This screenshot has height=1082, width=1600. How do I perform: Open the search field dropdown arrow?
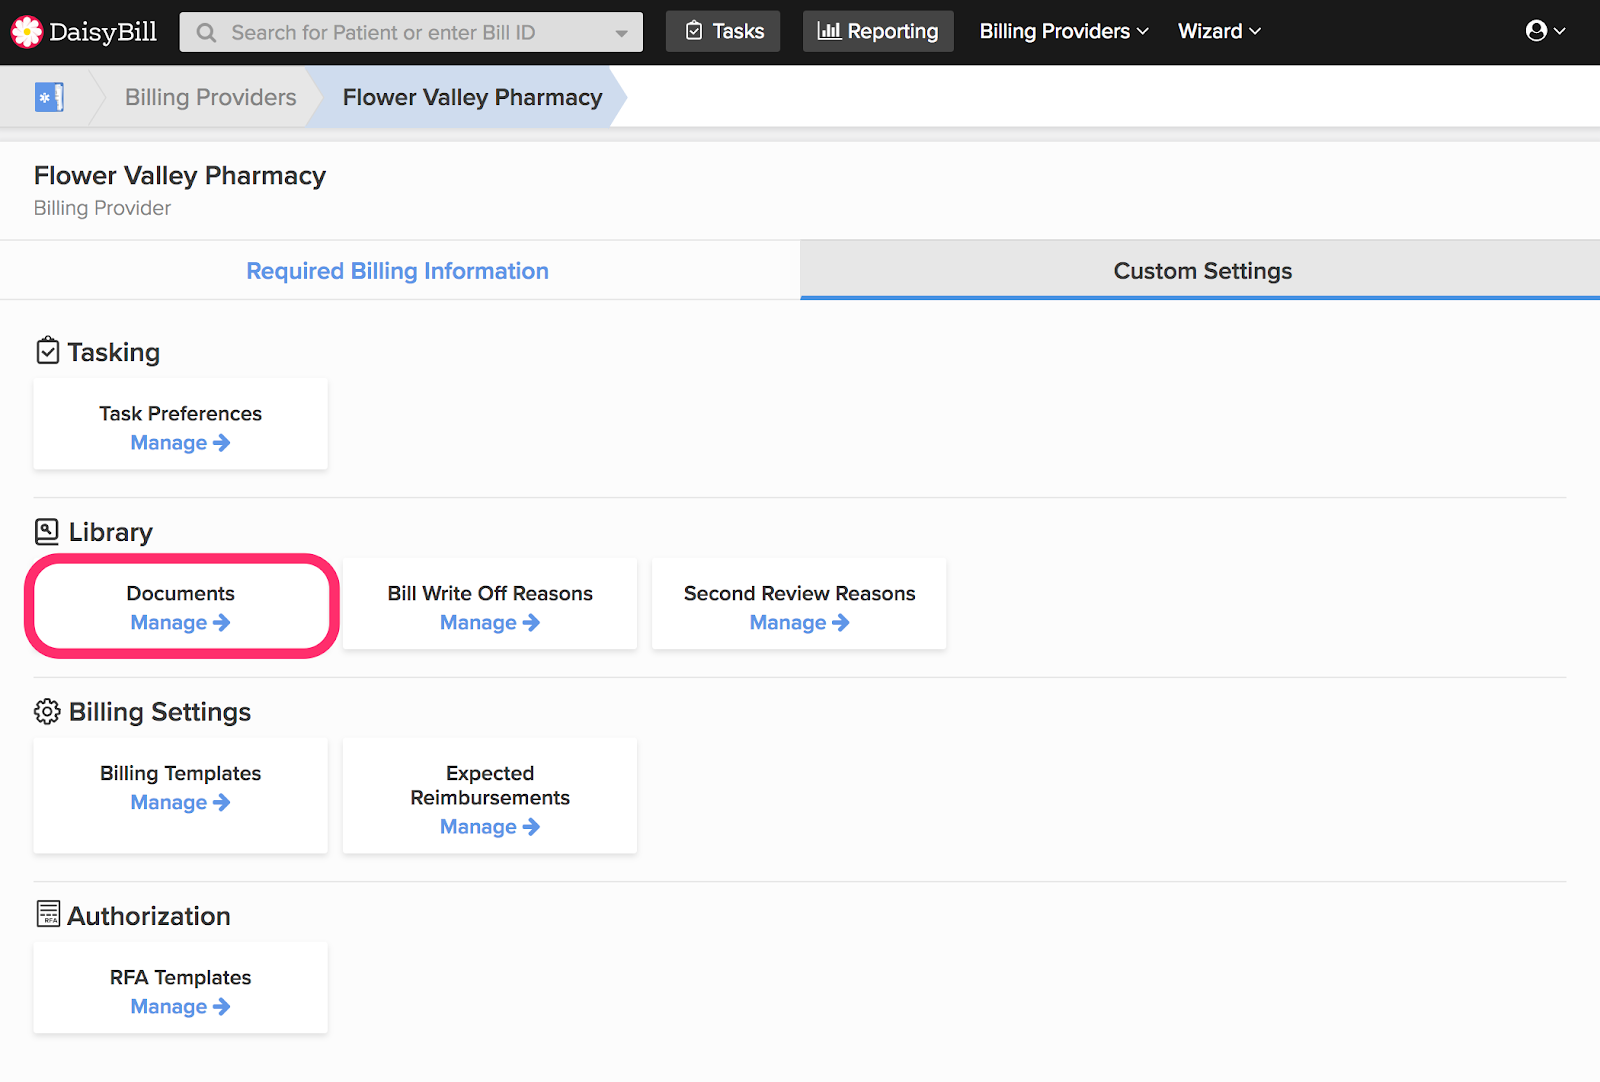click(x=621, y=33)
